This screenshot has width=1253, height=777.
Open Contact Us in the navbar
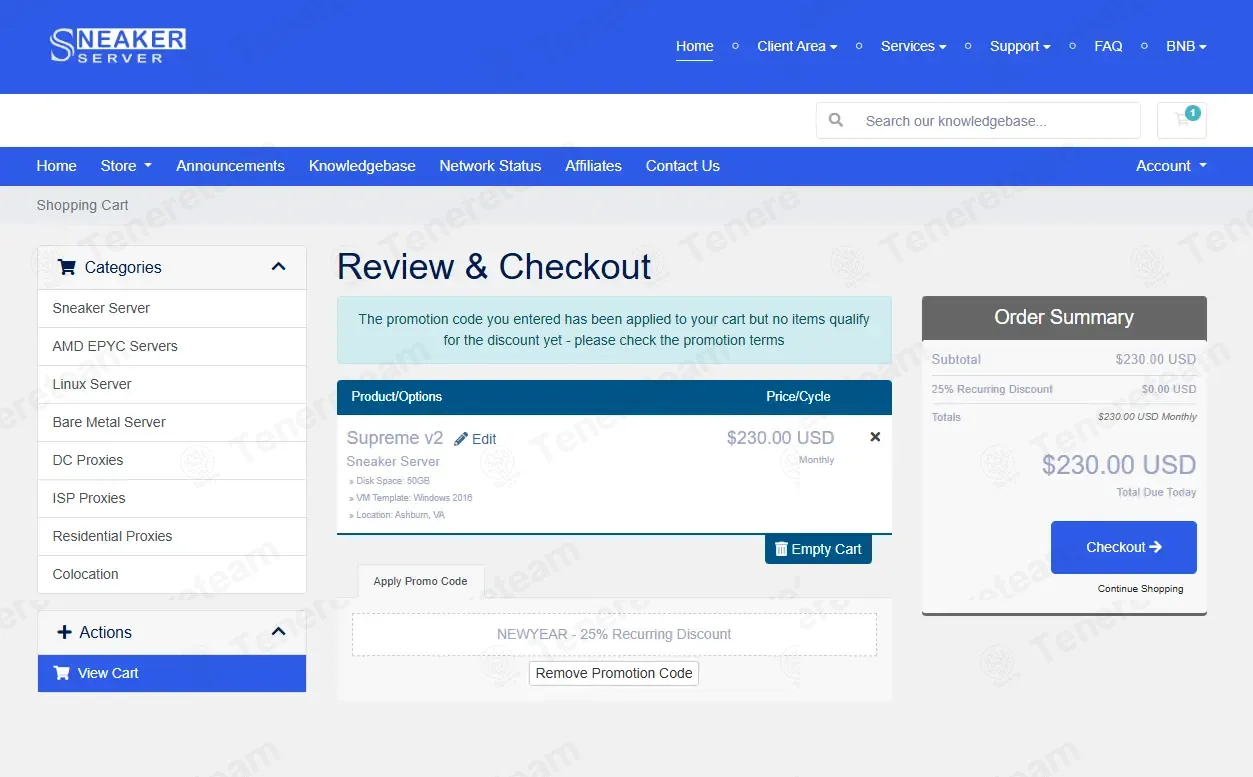[683, 166]
